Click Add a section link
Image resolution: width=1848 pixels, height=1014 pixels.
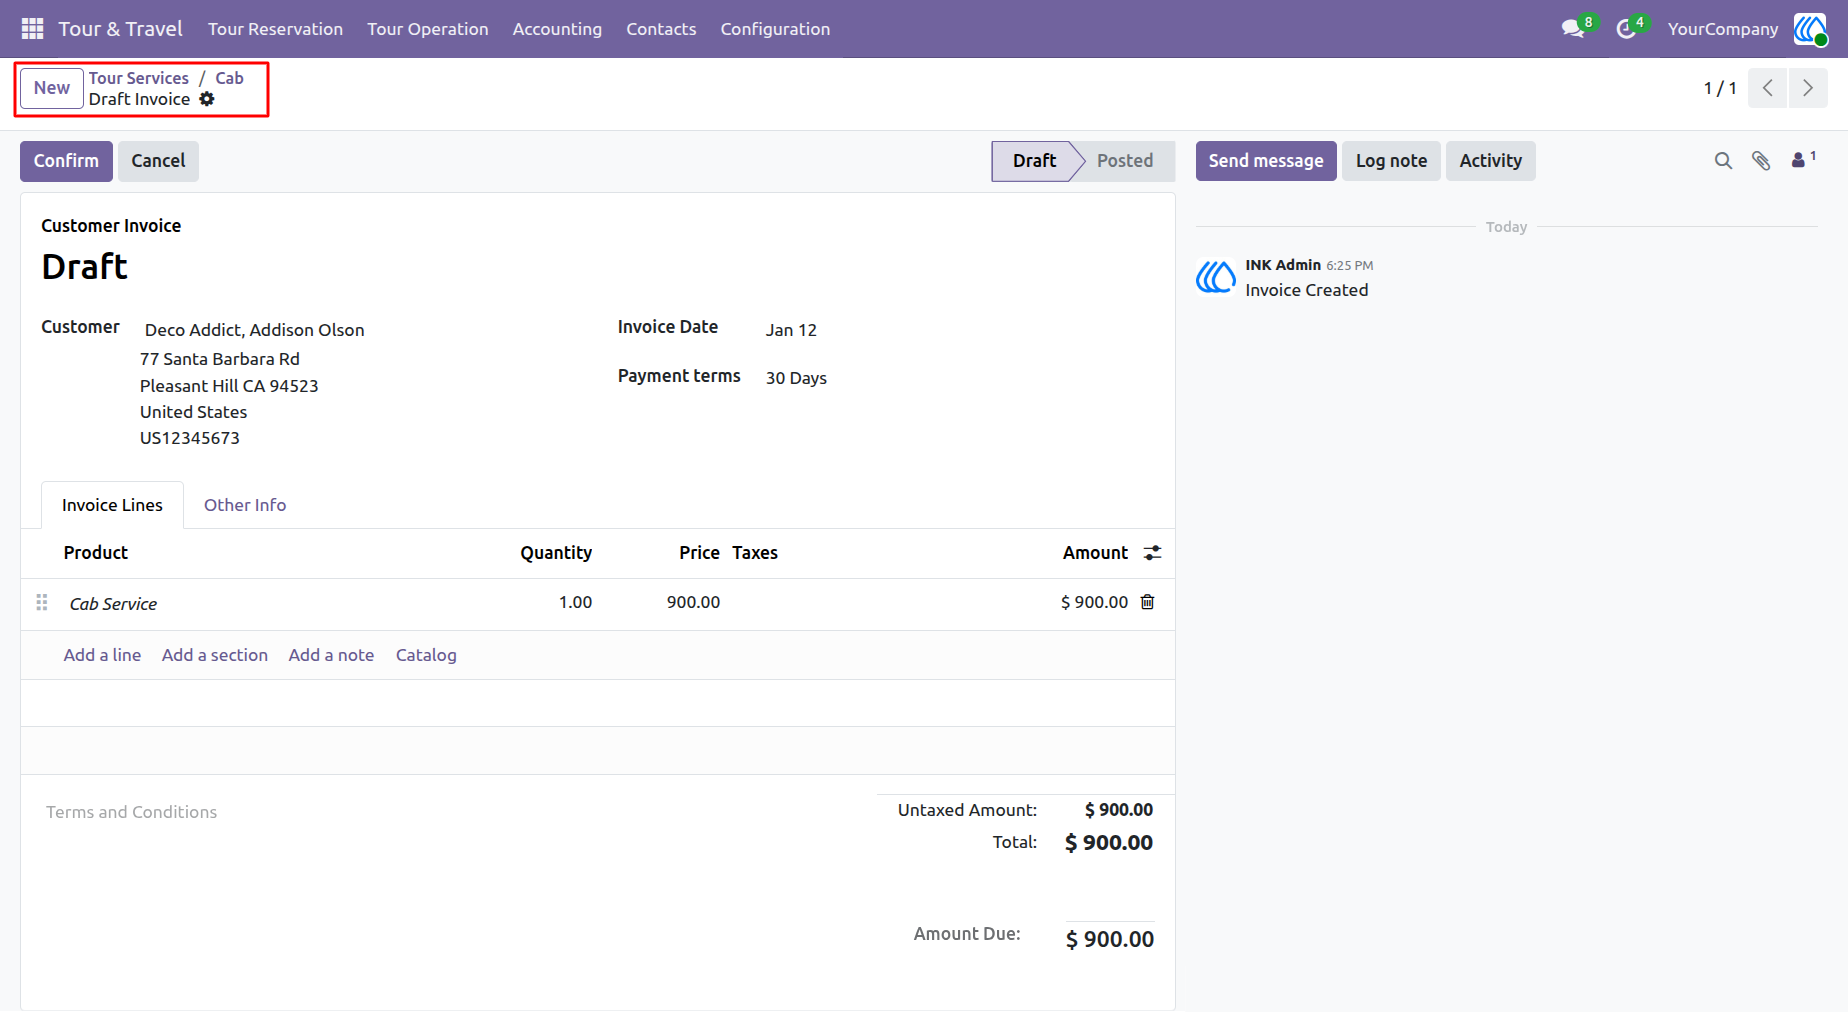coord(215,655)
